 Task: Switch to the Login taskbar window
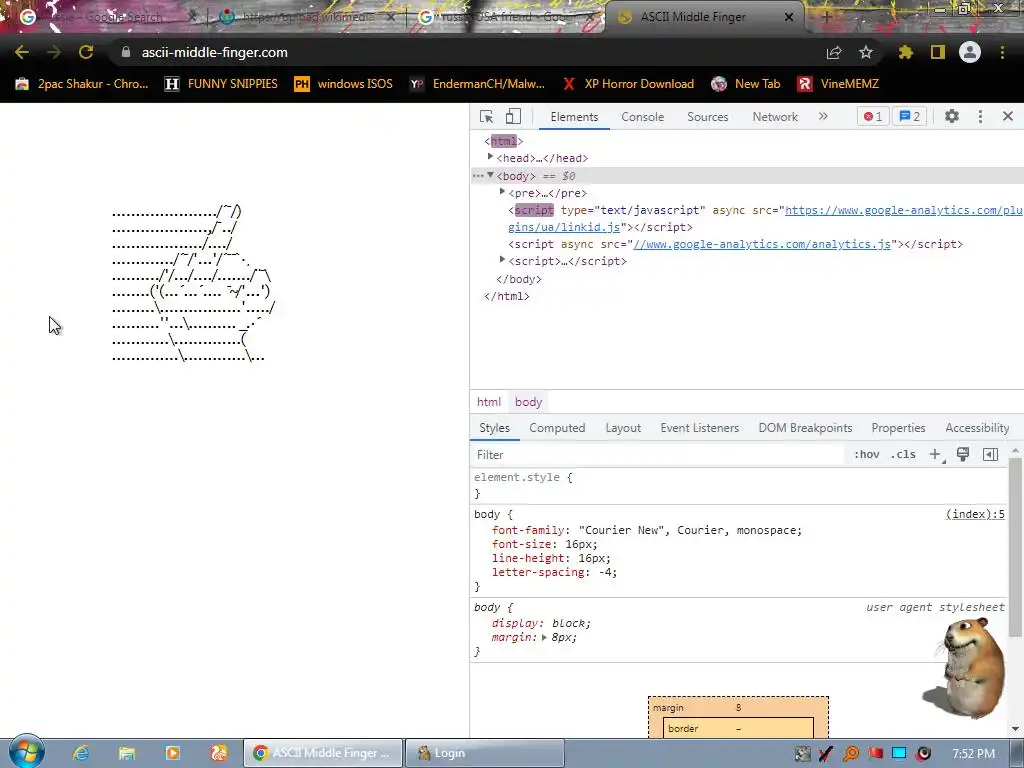485,753
